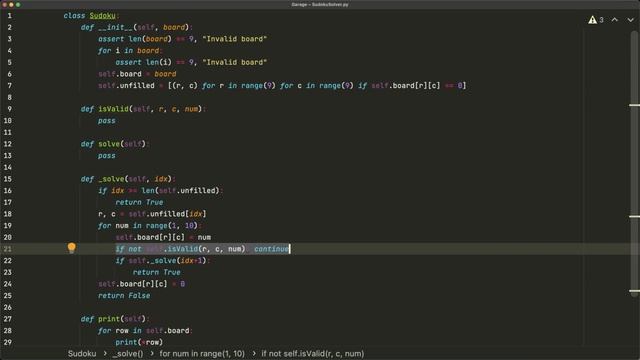Click solve method definition on line 12

[109, 144]
